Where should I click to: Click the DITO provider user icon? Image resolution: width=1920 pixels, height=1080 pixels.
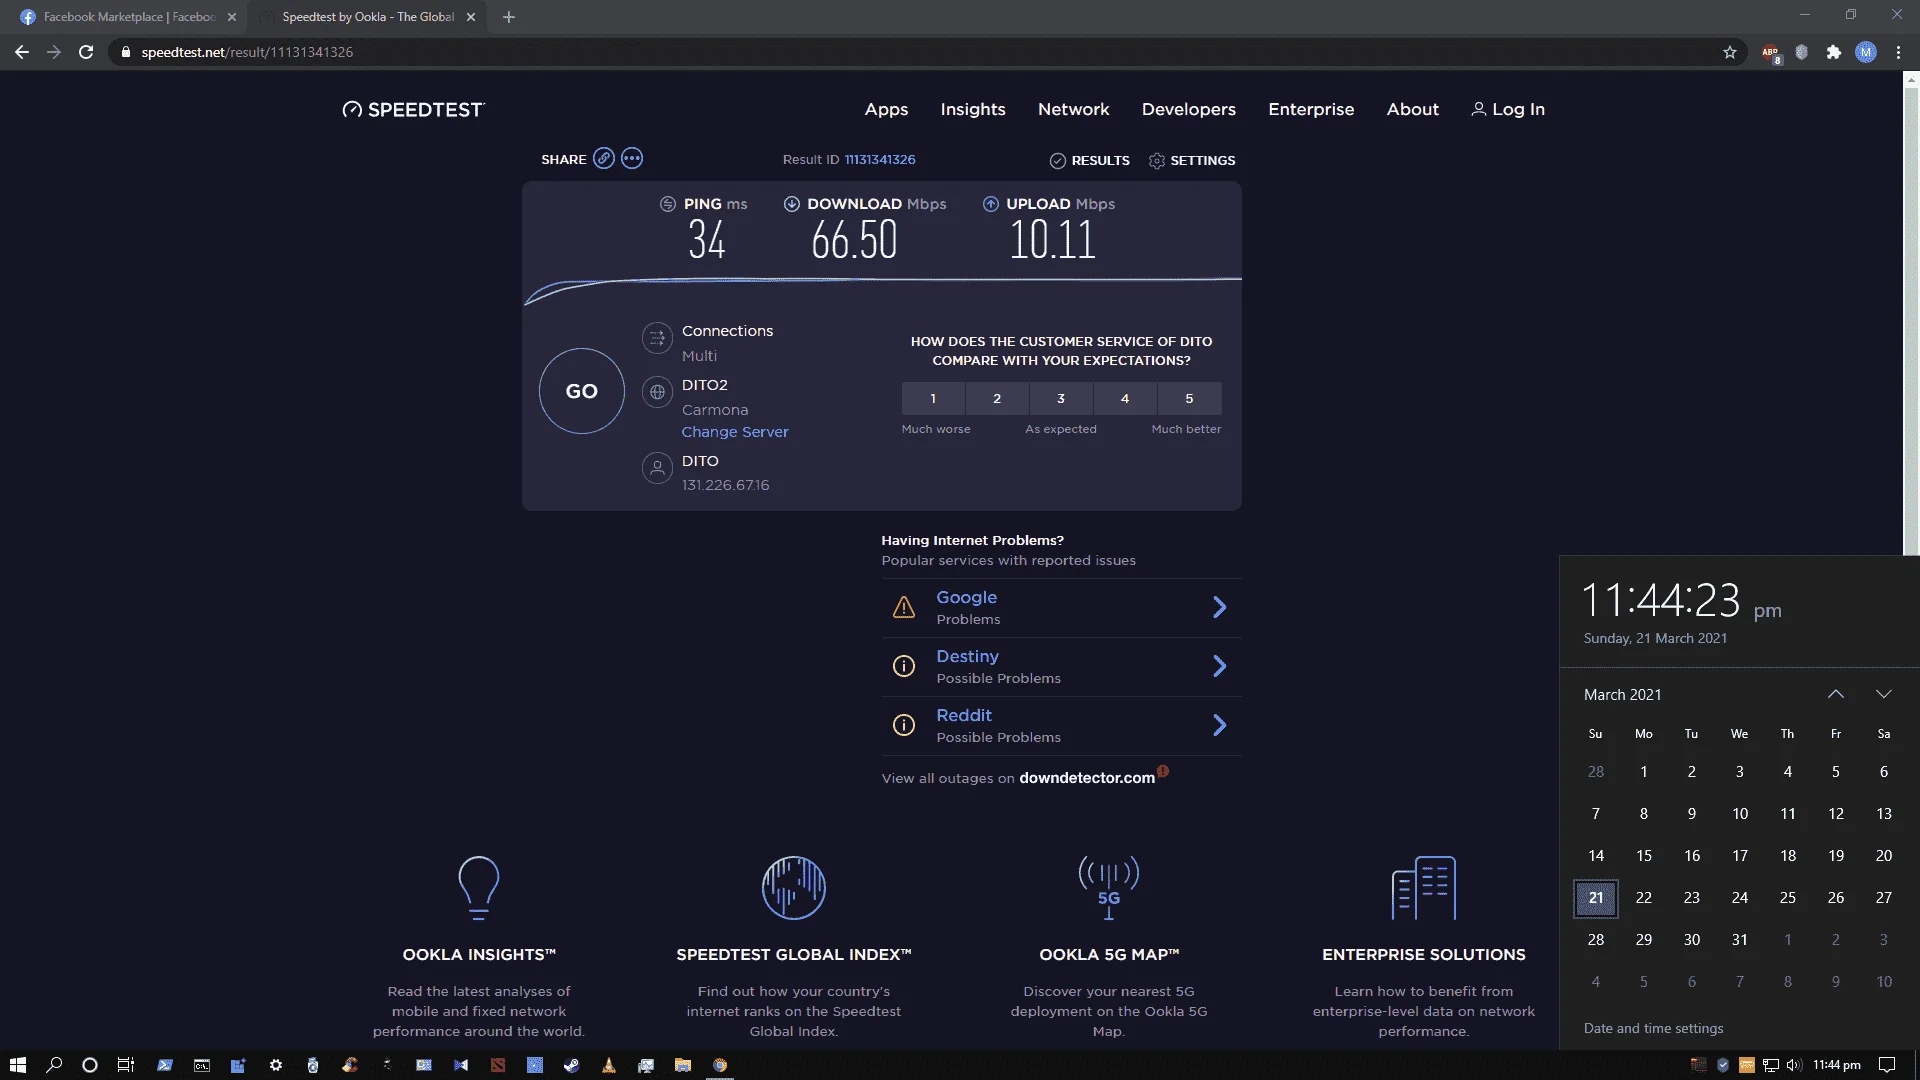[657, 468]
